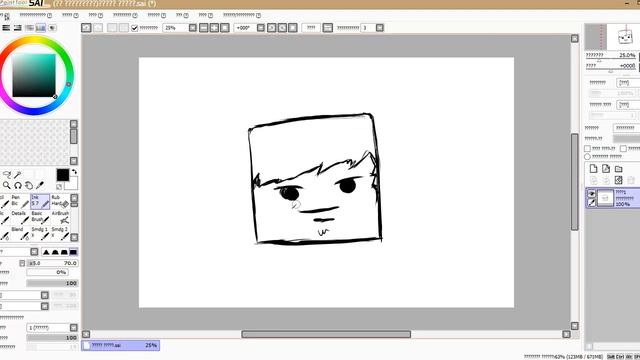Toggle the color mixer panel button
Viewport: 640px width, 360px height.
[29, 28]
